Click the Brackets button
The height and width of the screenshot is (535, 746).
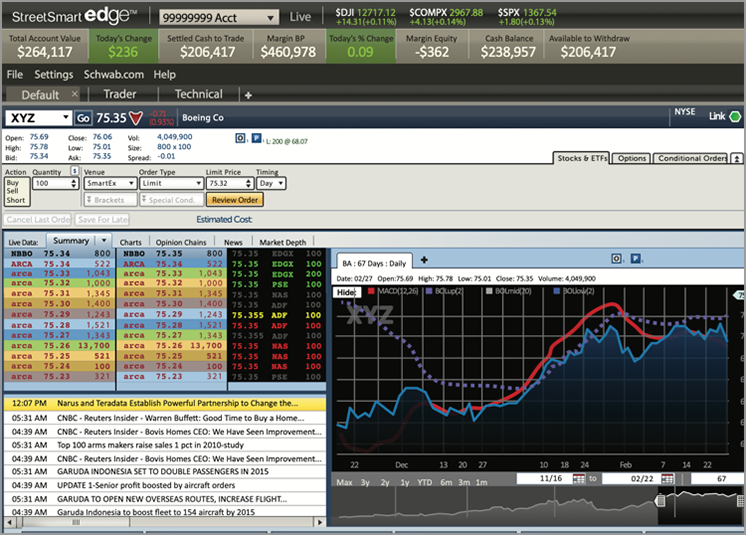111,200
